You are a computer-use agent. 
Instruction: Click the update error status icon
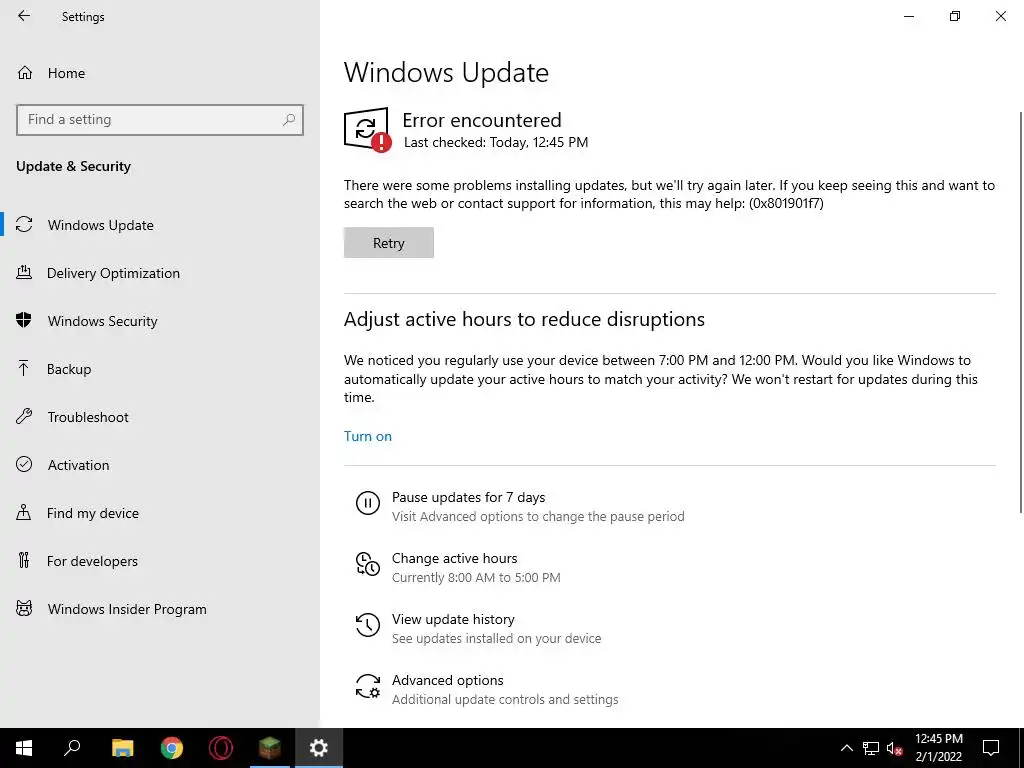point(367,129)
